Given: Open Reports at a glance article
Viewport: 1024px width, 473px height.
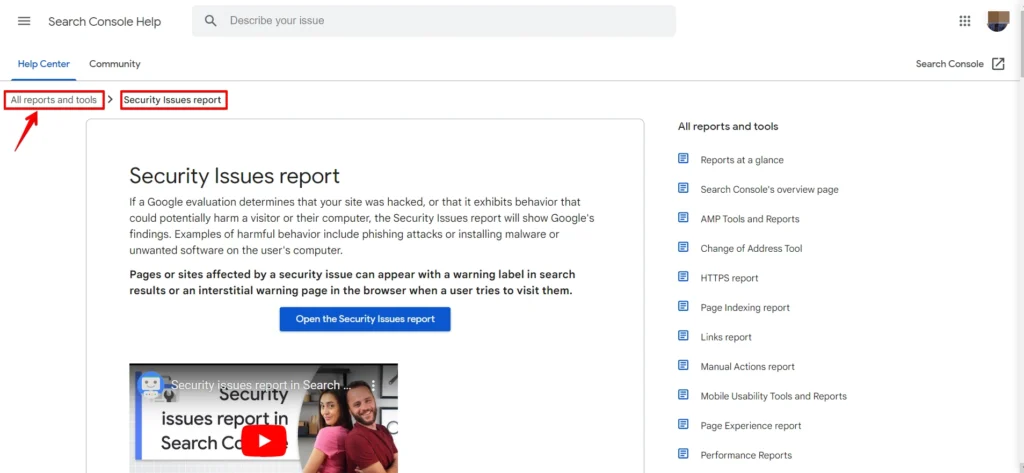Looking at the screenshot, I should 742,160.
